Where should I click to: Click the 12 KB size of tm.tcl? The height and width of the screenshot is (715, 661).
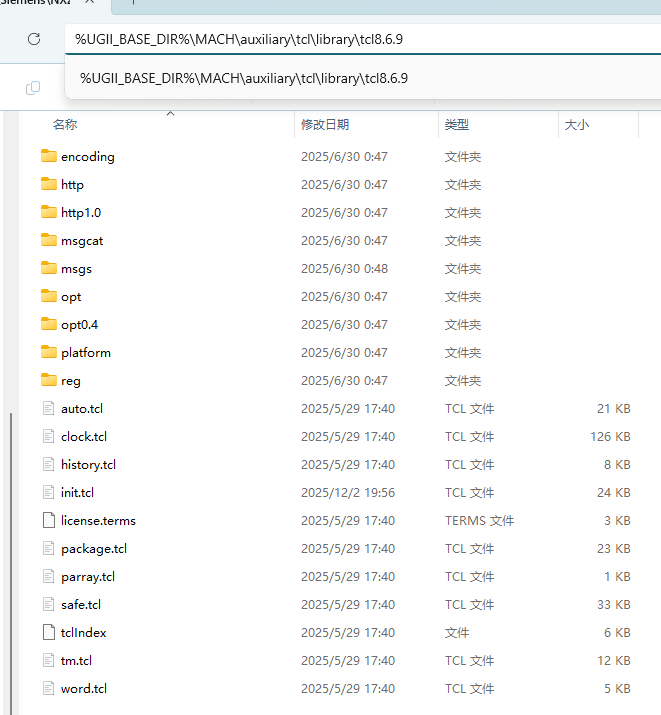point(614,661)
